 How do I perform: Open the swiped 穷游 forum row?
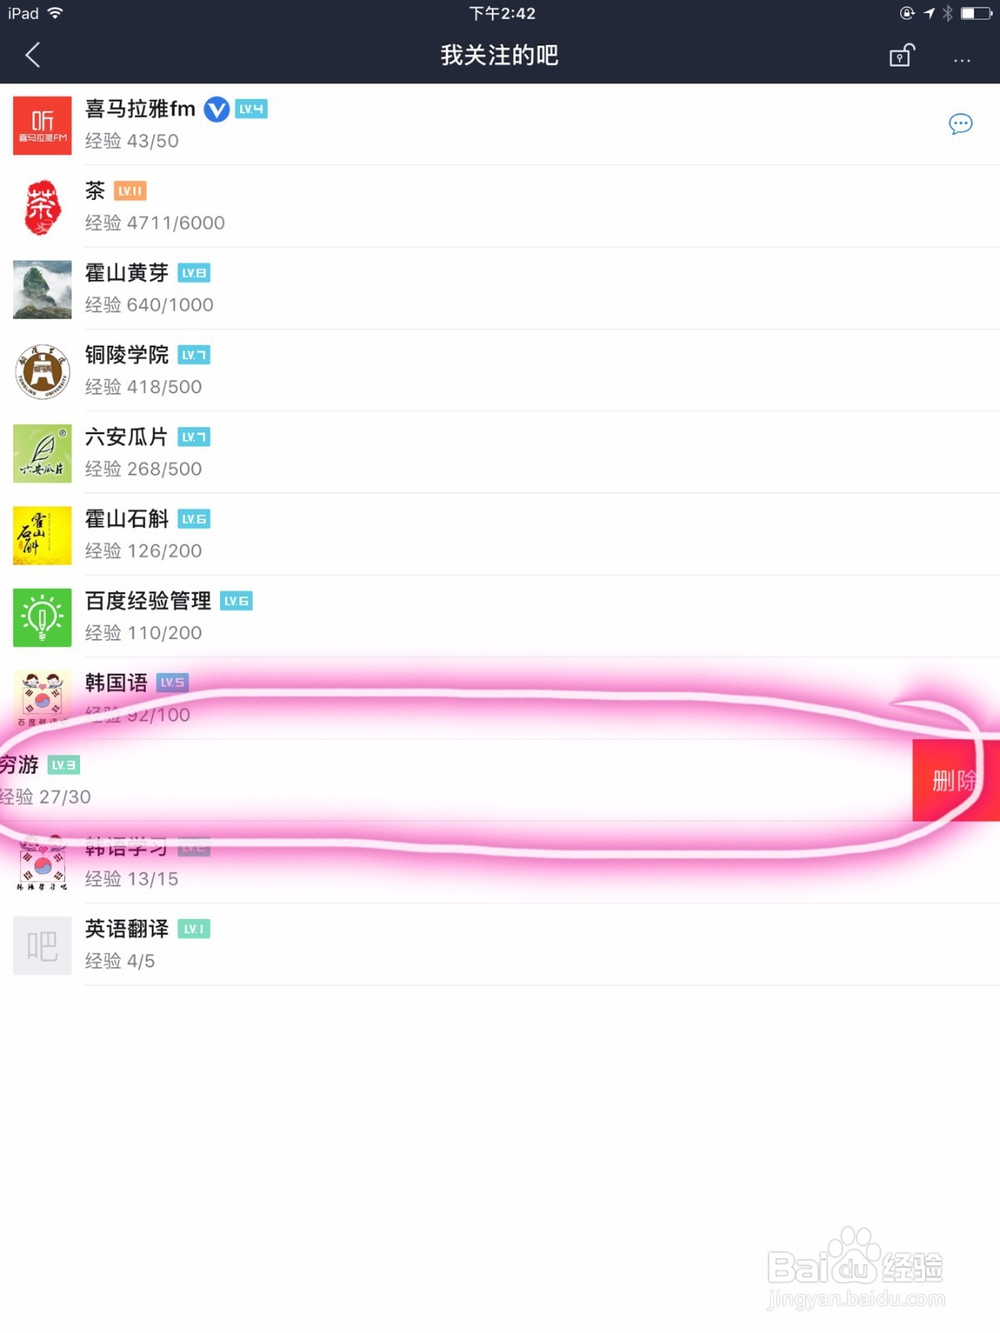tap(456, 781)
